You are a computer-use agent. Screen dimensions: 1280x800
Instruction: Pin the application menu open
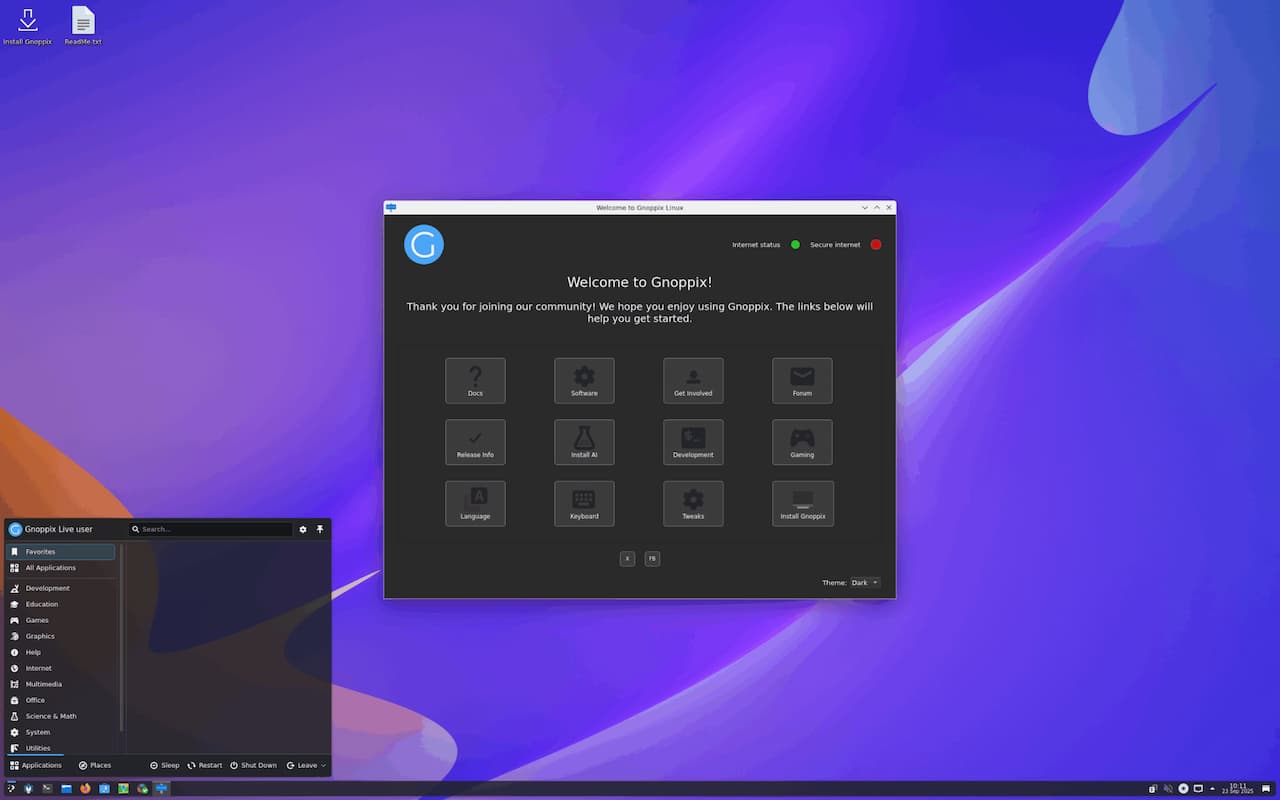pos(320,529)
